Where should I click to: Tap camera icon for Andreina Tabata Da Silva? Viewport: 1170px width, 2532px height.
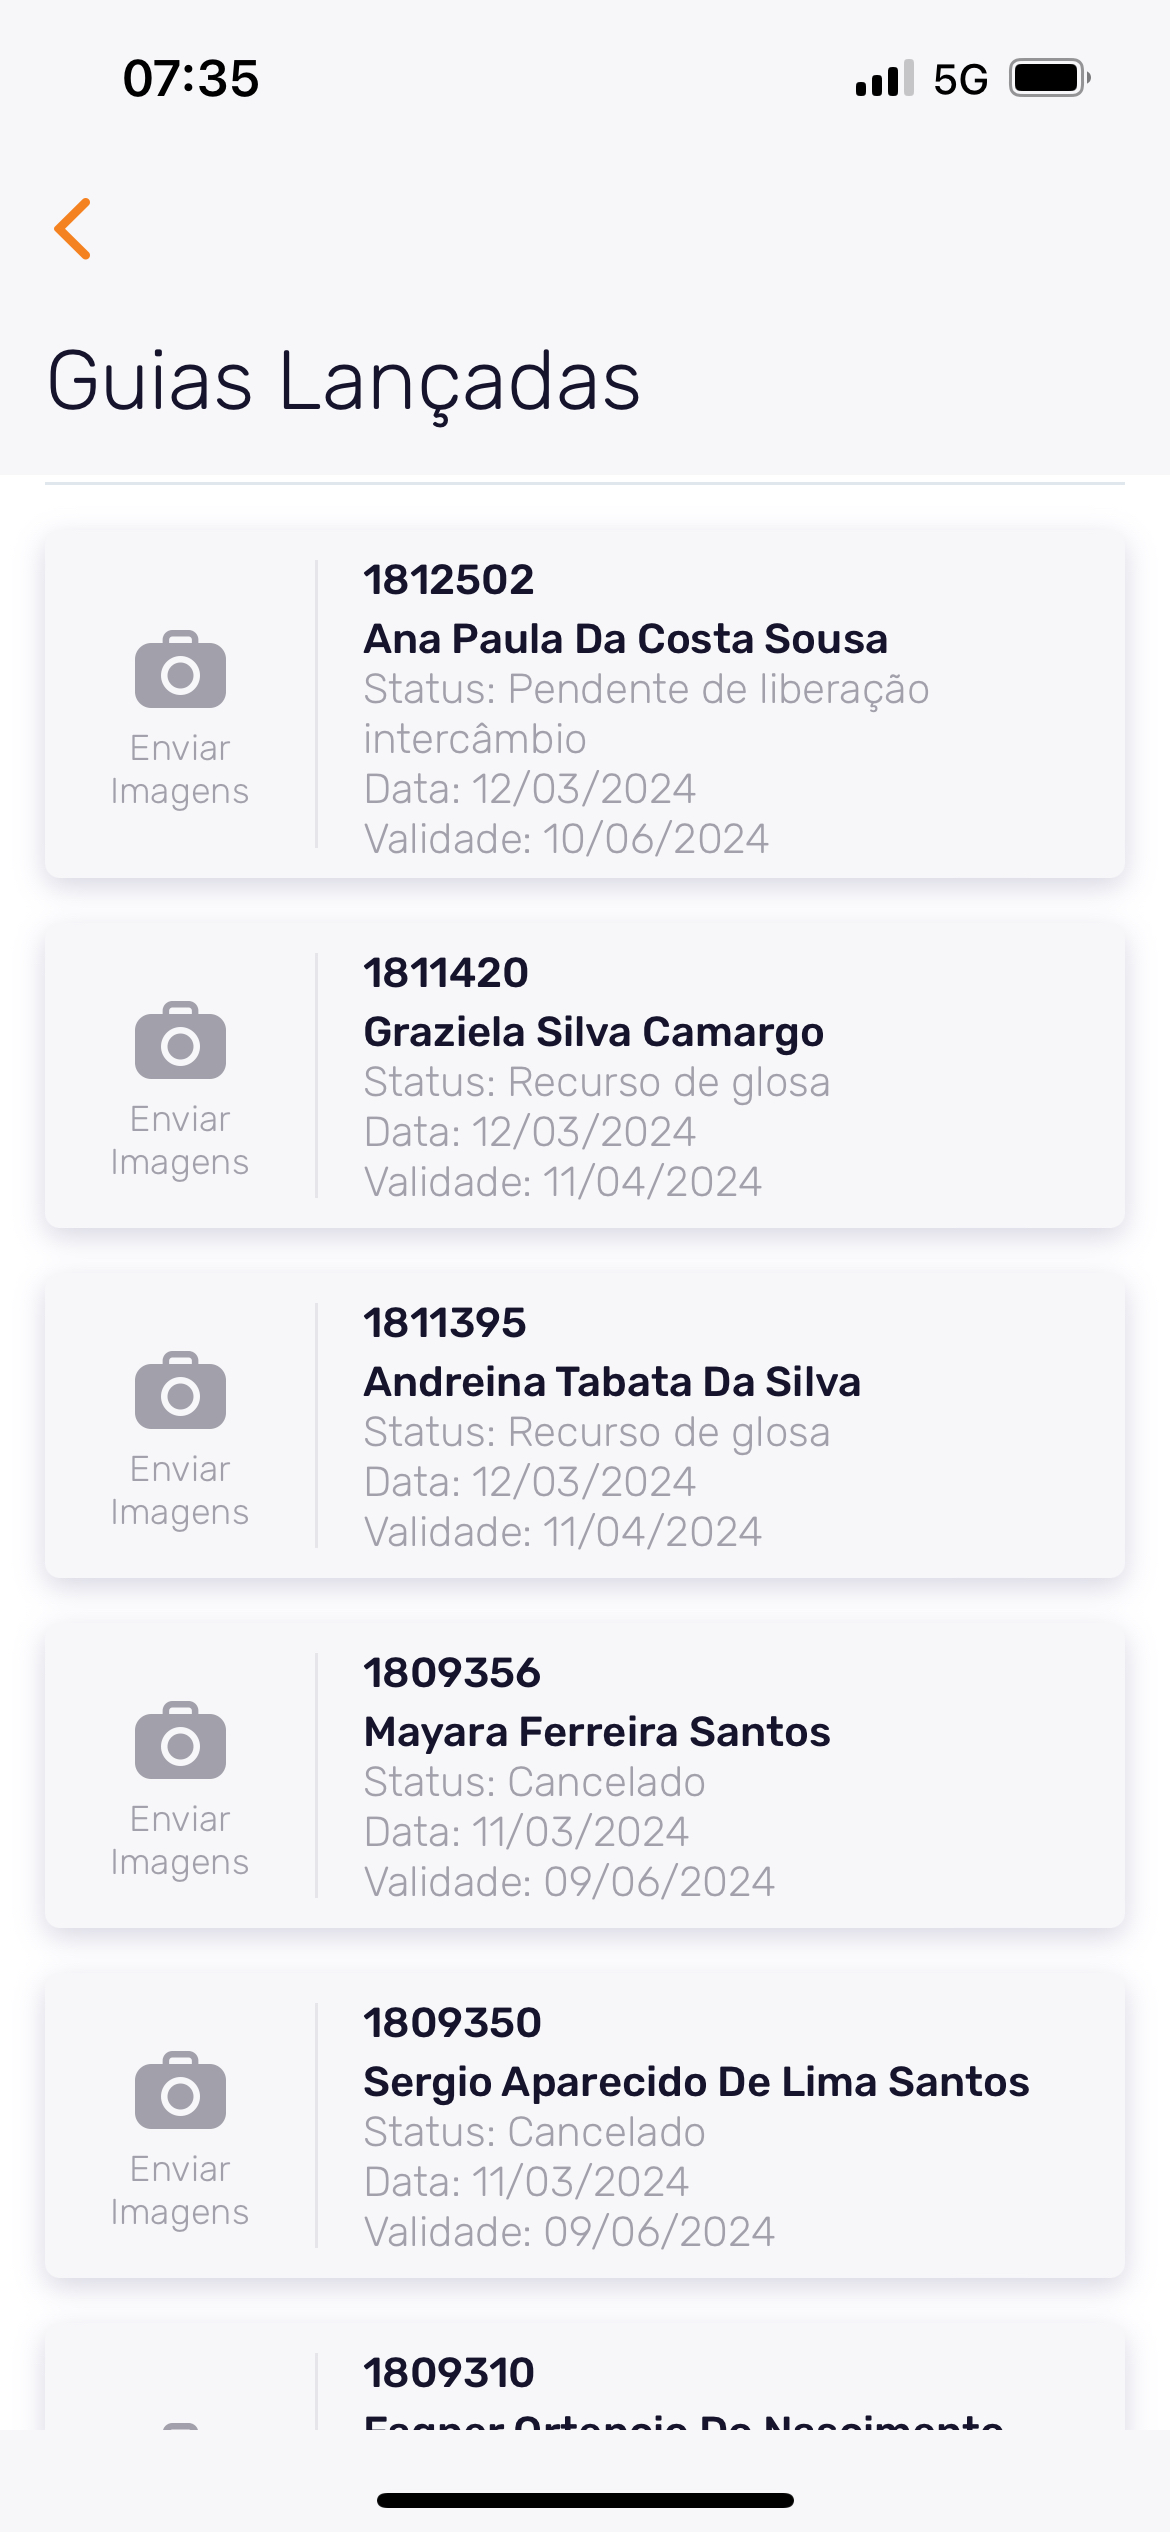180,1391
